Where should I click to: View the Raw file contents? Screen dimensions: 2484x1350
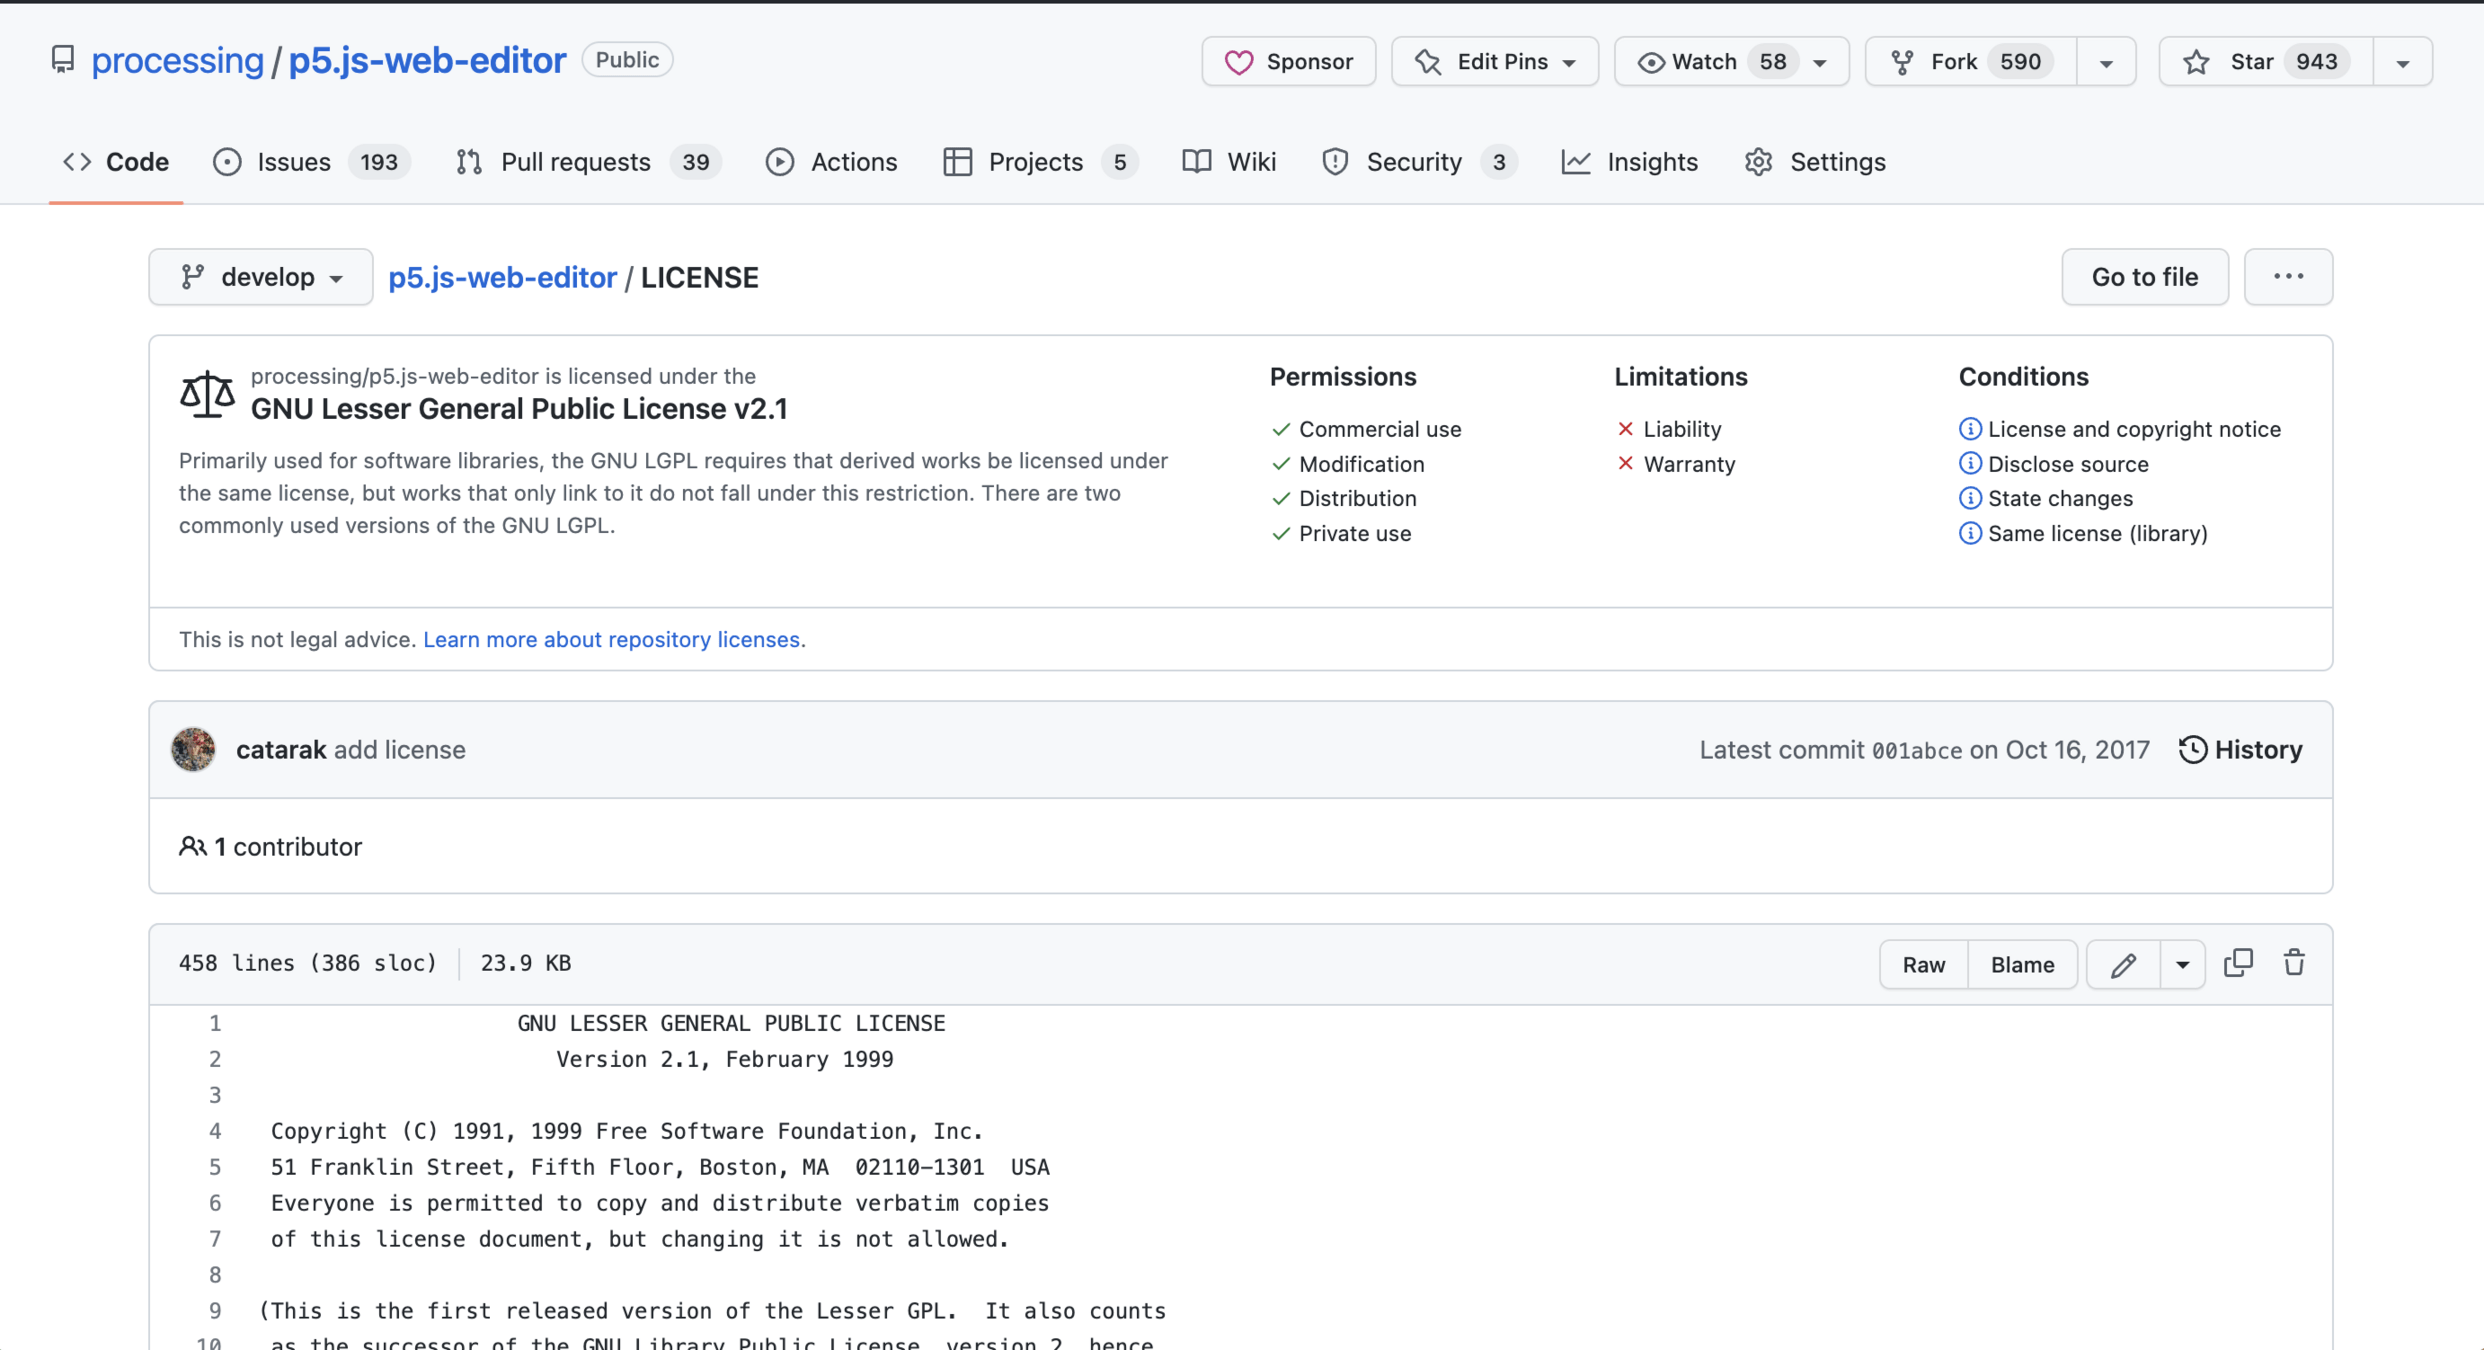pyautogui.click(x=1923, y=964)
